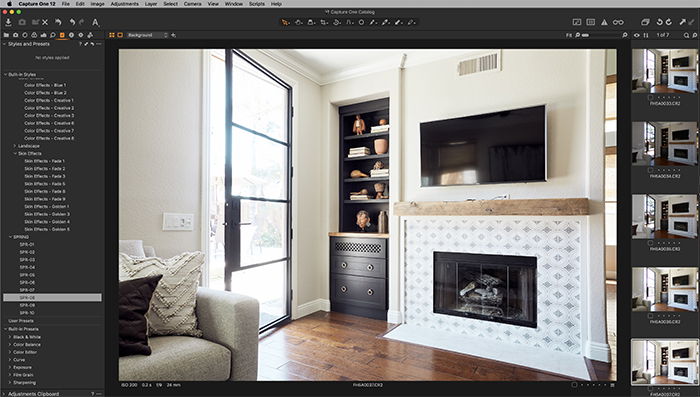Select thumbnail FH6A0036.CR2 in browser
Viewport: 700px width, 397px height.
click(664, 289)
